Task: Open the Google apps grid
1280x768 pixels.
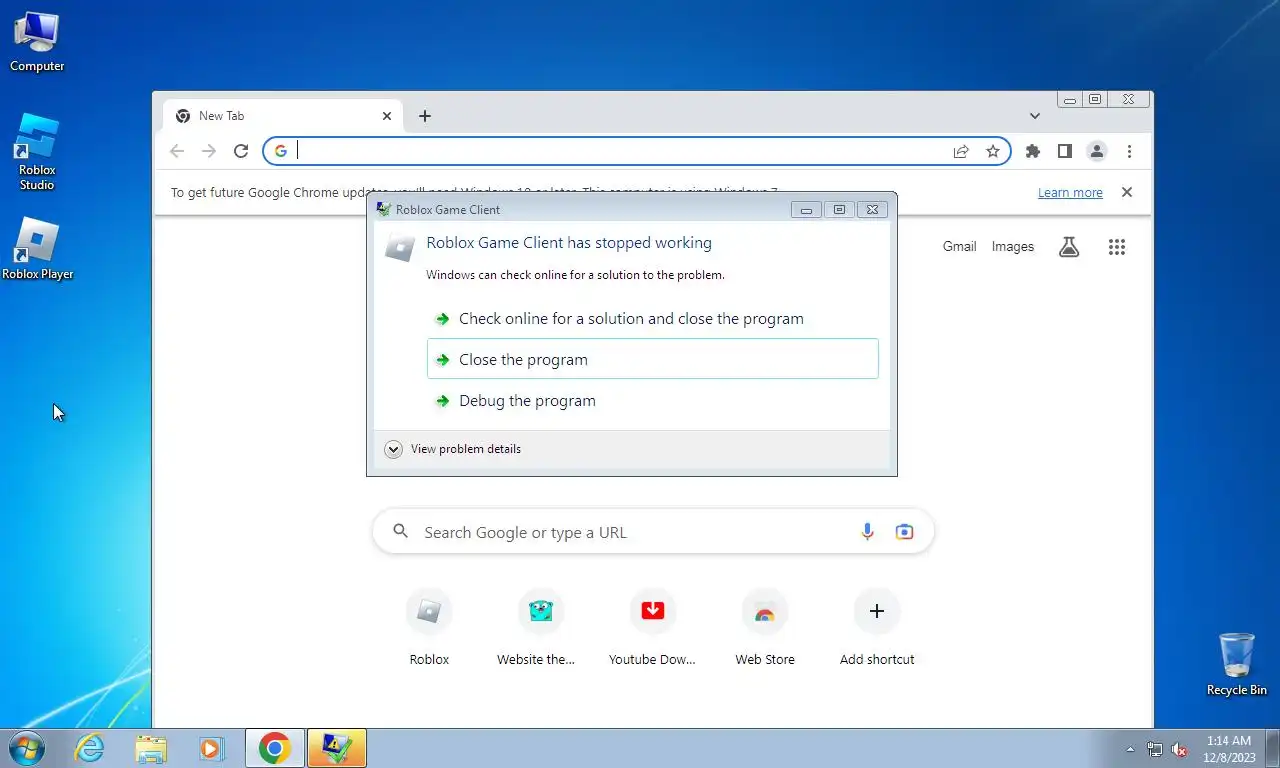Action: (x=1117, y=247)
